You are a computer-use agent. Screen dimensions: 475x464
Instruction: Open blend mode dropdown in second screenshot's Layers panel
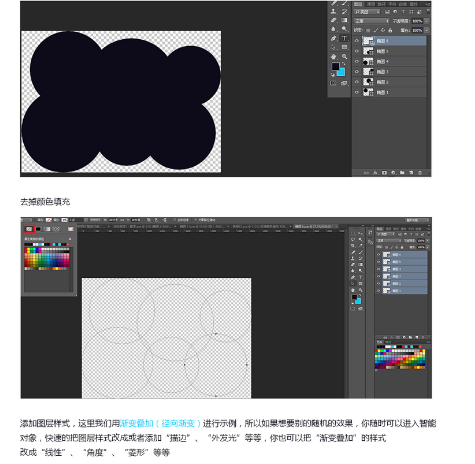(389, 241)
